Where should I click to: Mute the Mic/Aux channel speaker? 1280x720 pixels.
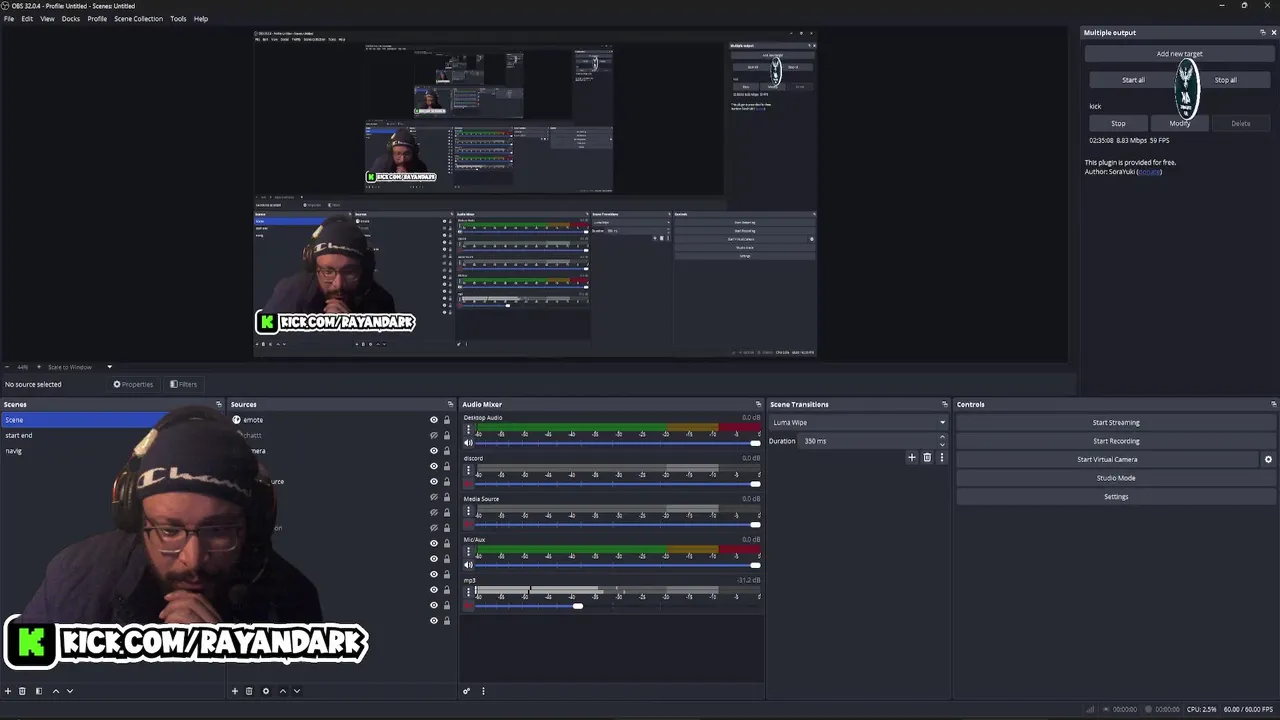(x=469, y=565)
